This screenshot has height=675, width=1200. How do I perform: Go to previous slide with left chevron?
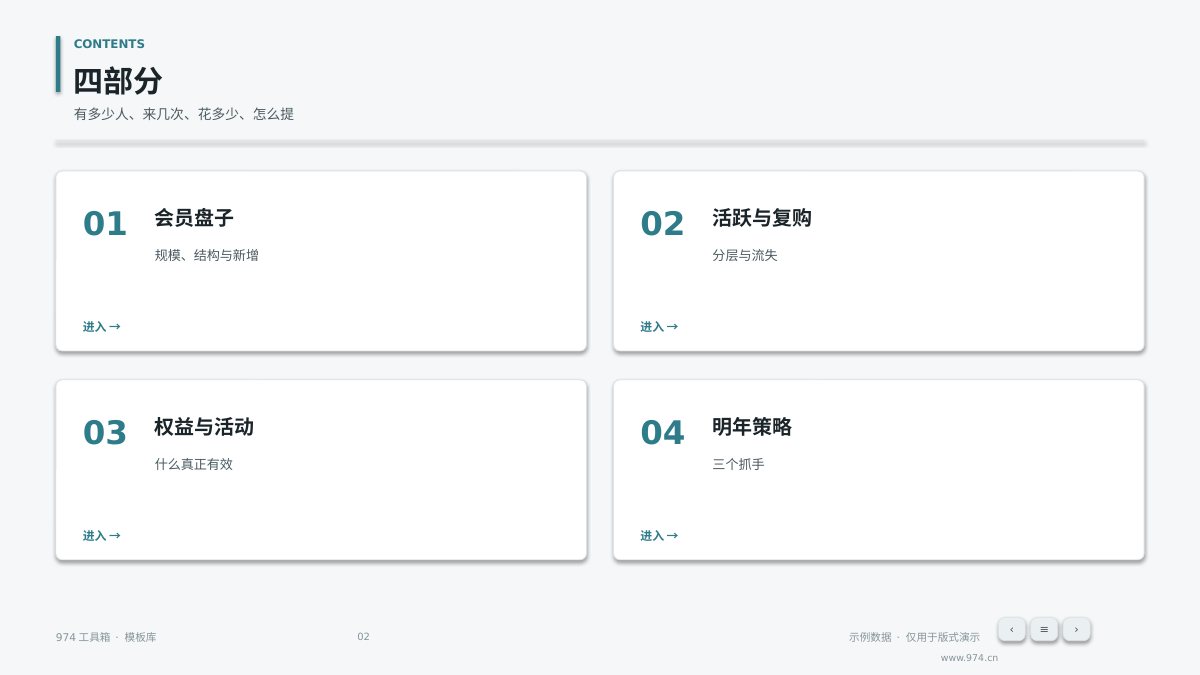coord(1011,629)
